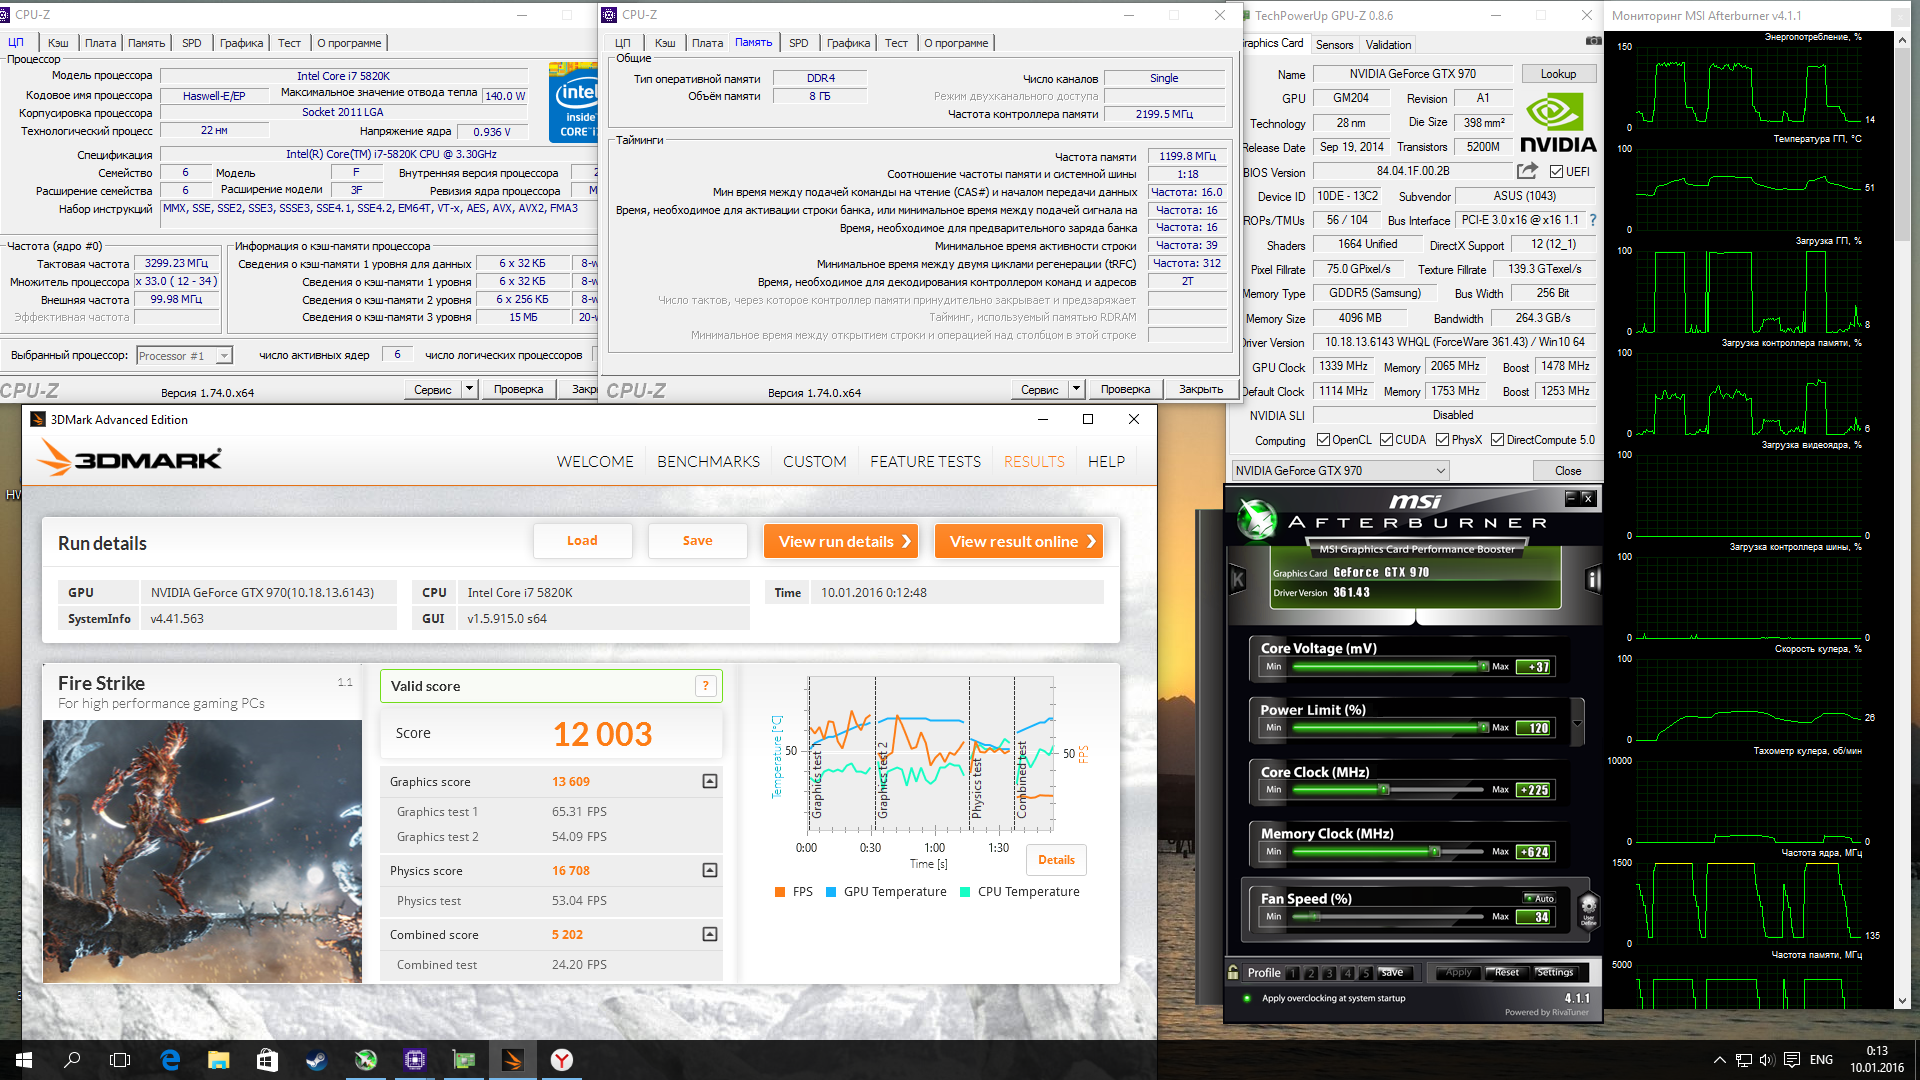Open Steam from the taskbar
The image size is (1920, 1080).
[316, 1060]
